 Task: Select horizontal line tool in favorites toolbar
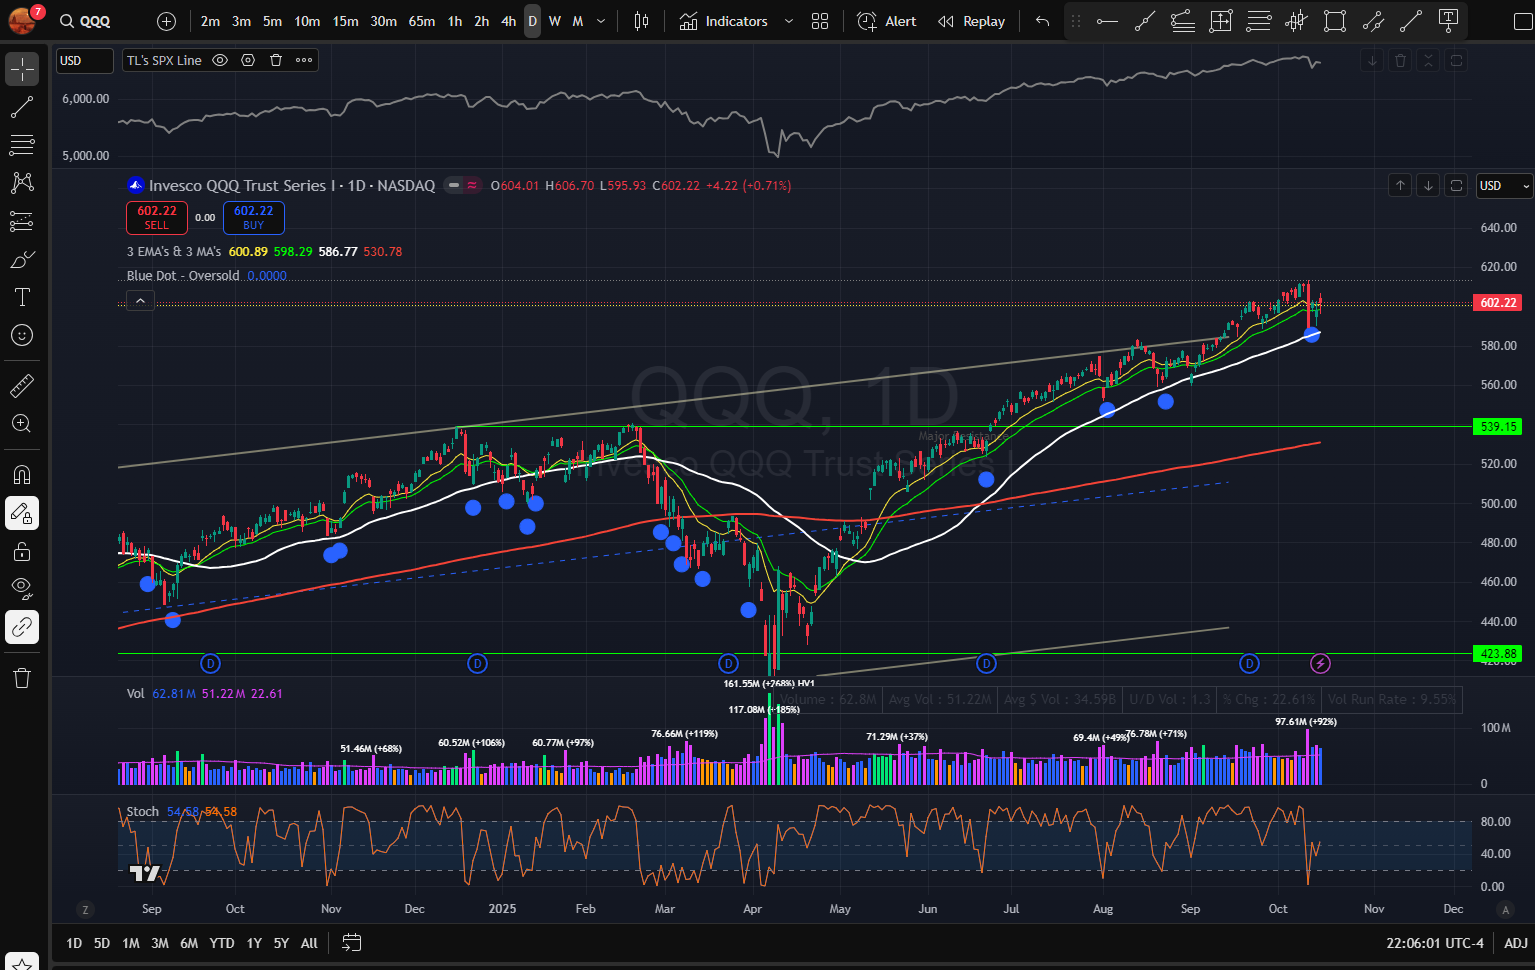[1107, 21]
